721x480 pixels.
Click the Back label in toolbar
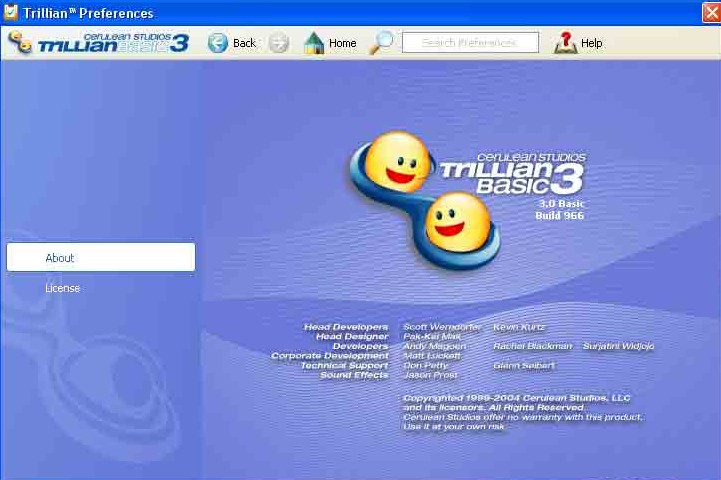tap(244, 43)
